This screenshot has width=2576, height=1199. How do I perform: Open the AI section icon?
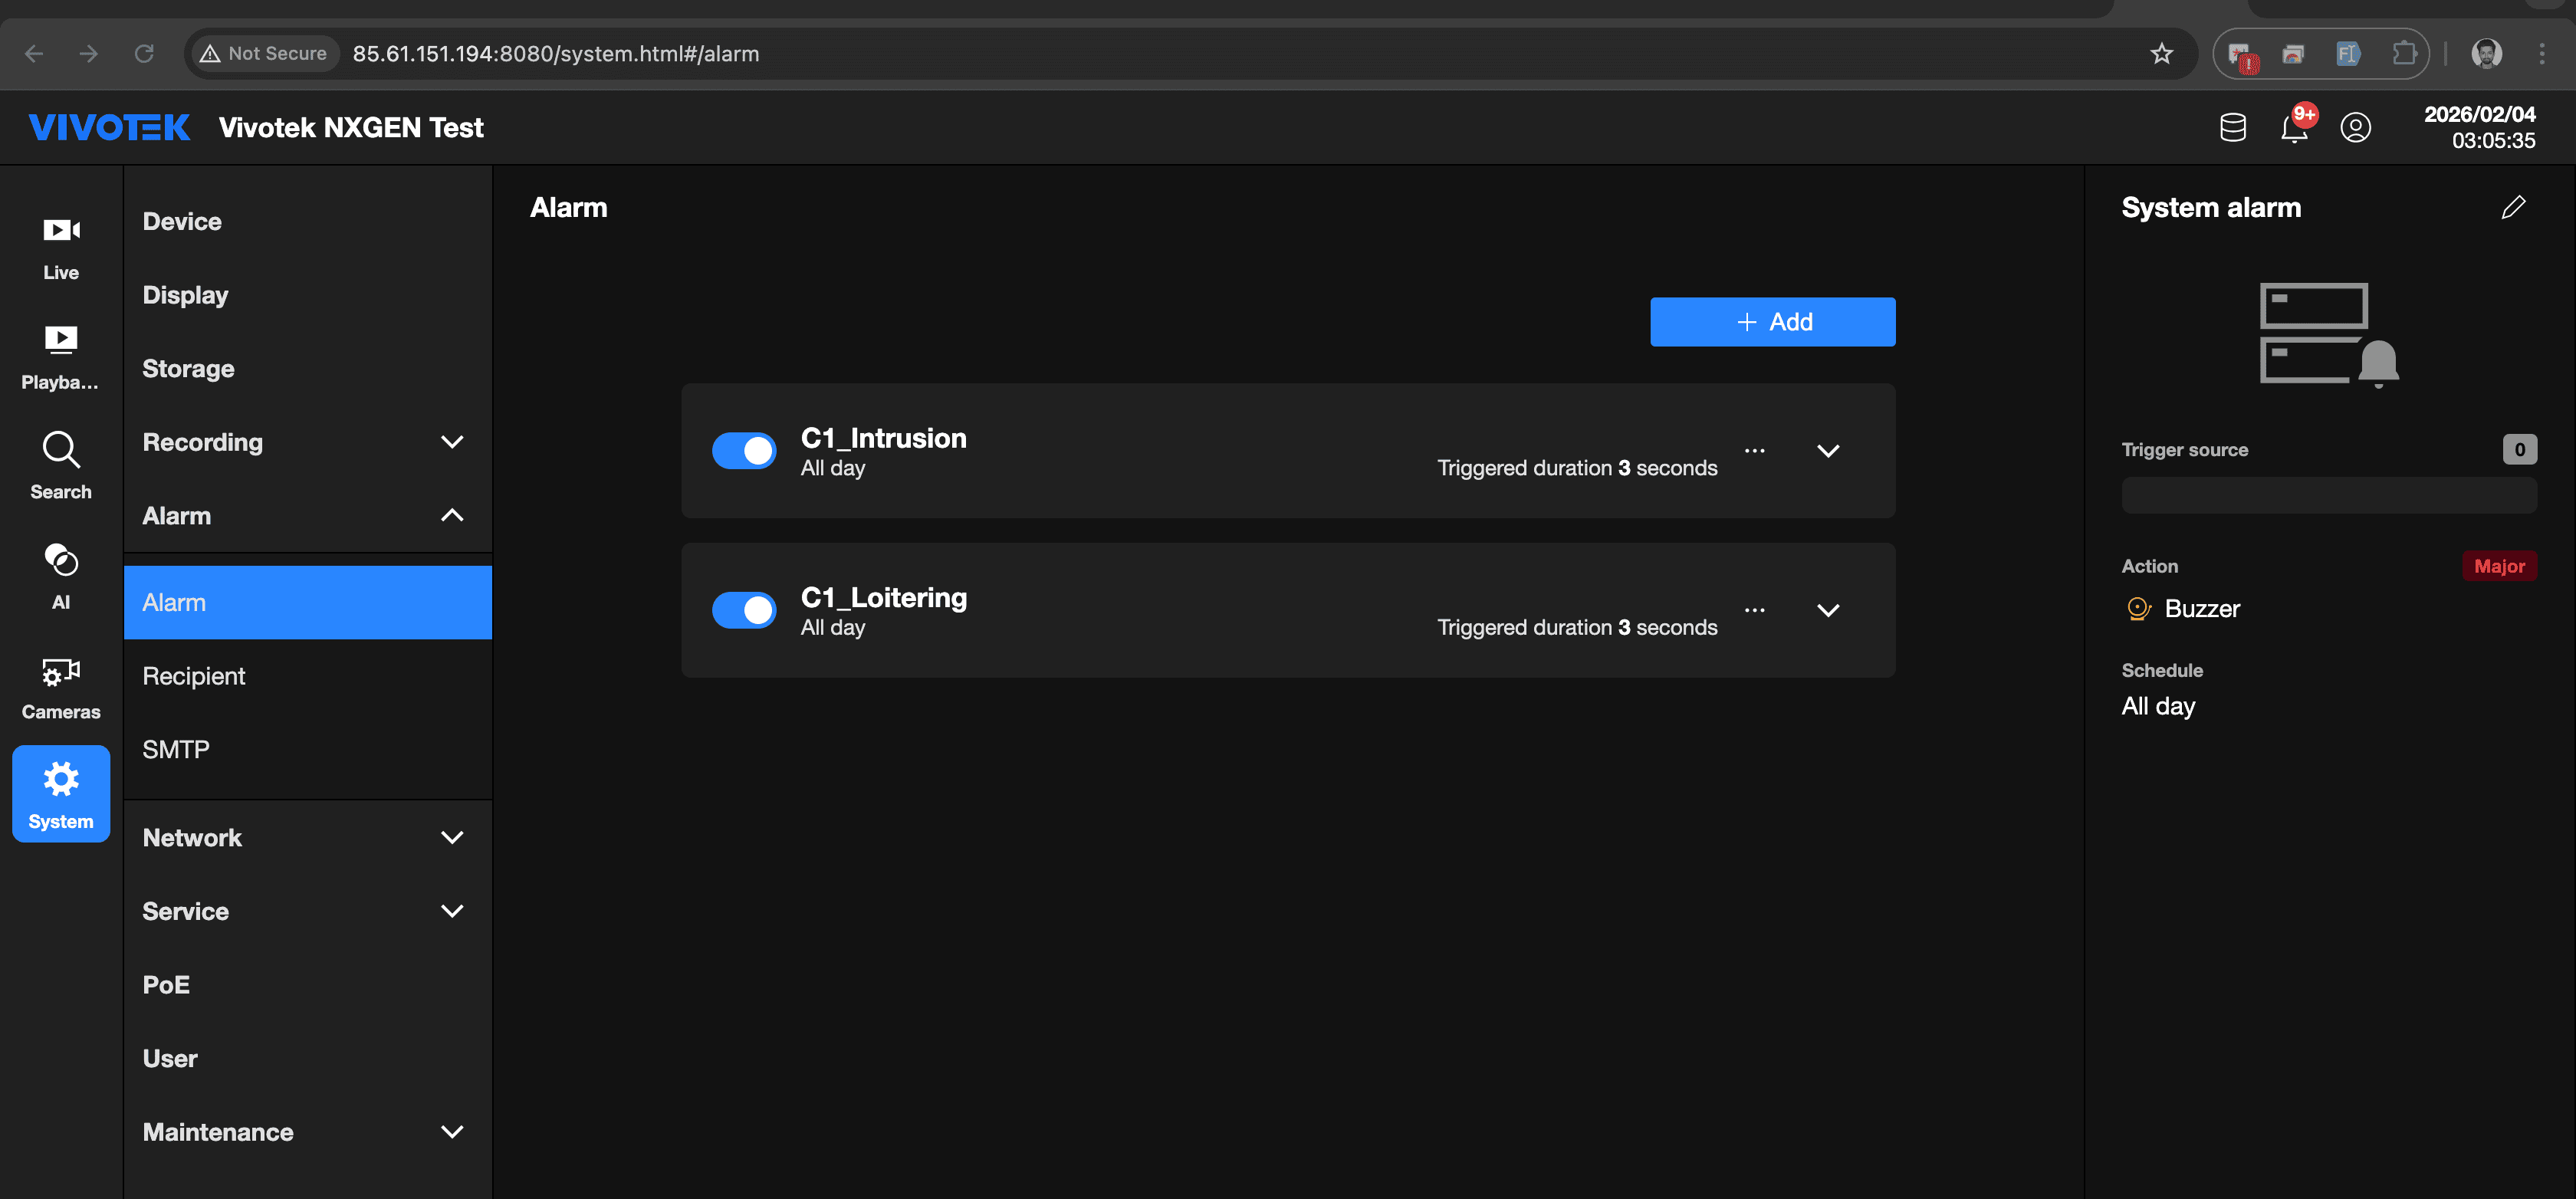click(61, 575)
